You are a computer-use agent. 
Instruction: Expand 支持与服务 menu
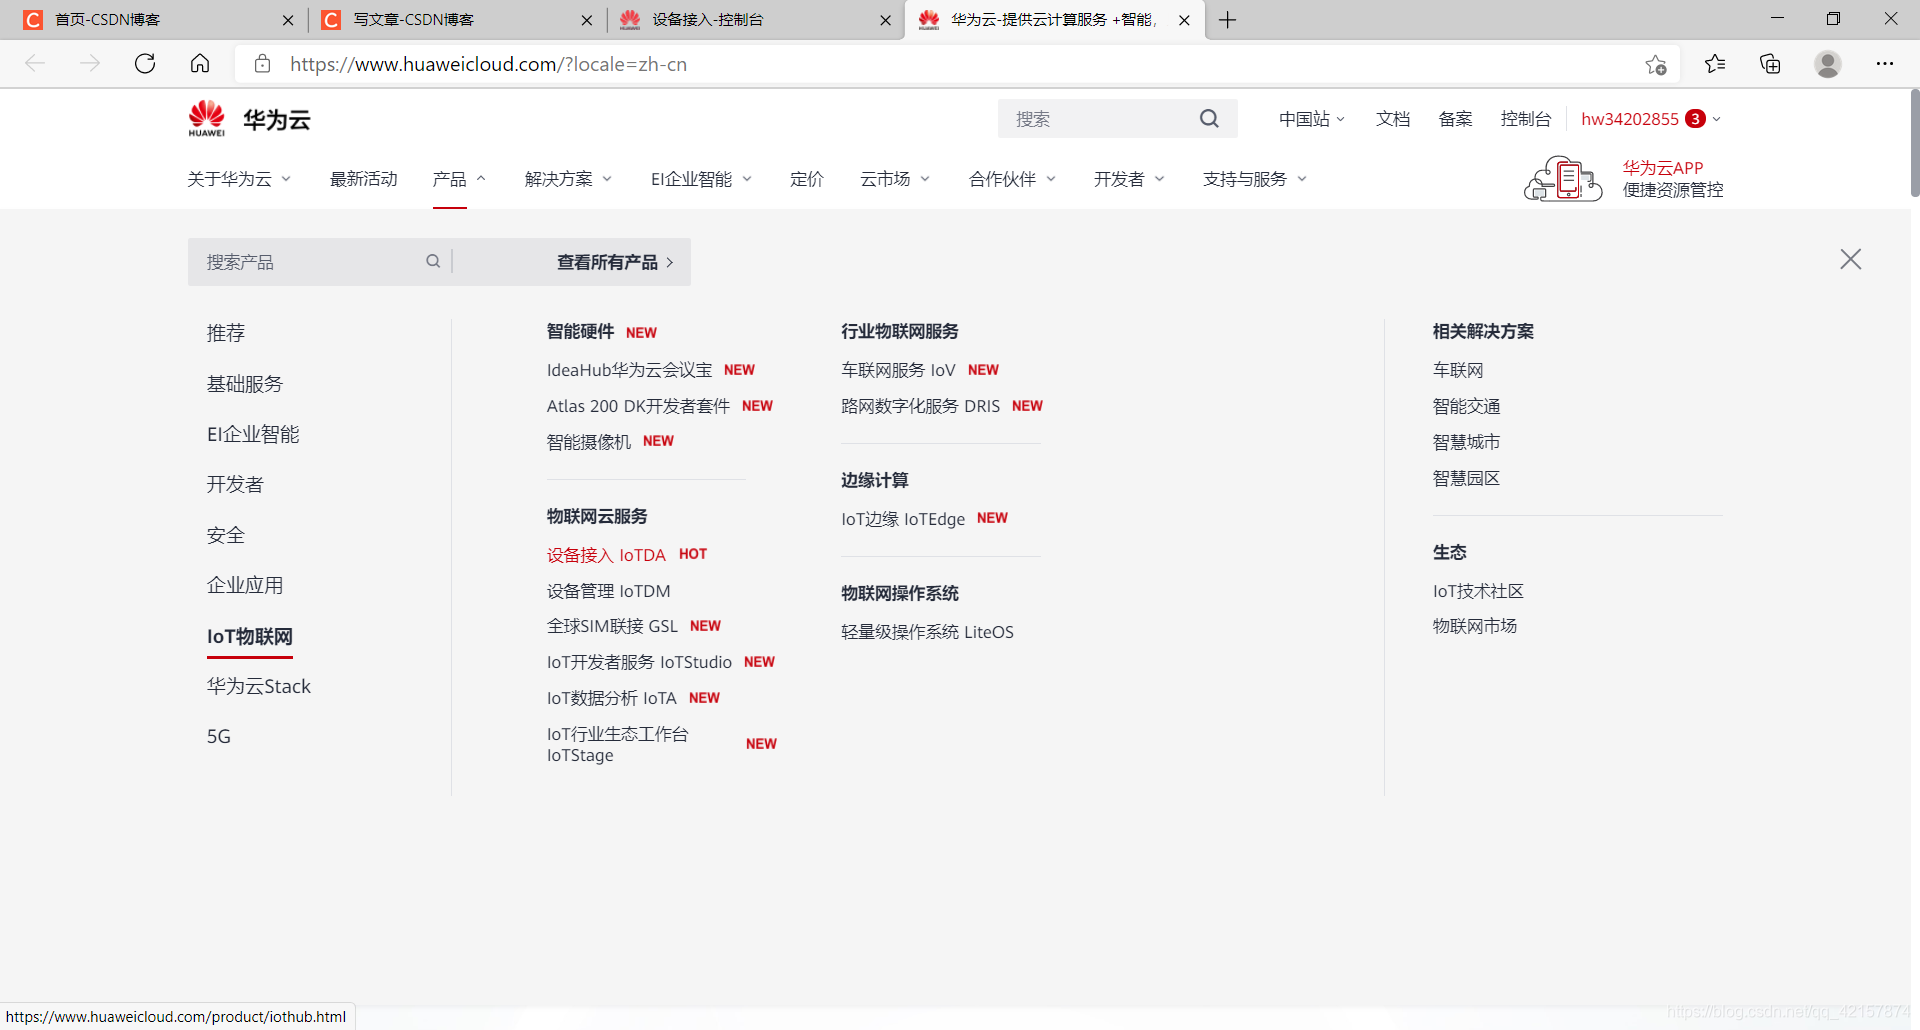[x=1255, y=179]
